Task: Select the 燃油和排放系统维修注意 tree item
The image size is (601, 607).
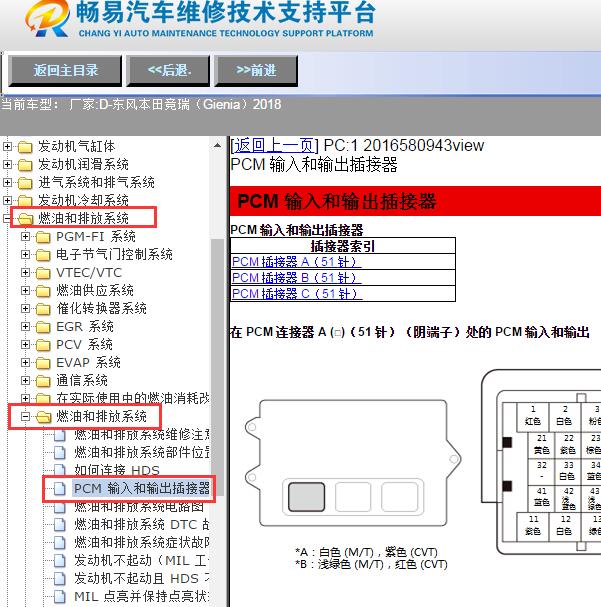Action: pyautogui.click(x=142, y=435)
